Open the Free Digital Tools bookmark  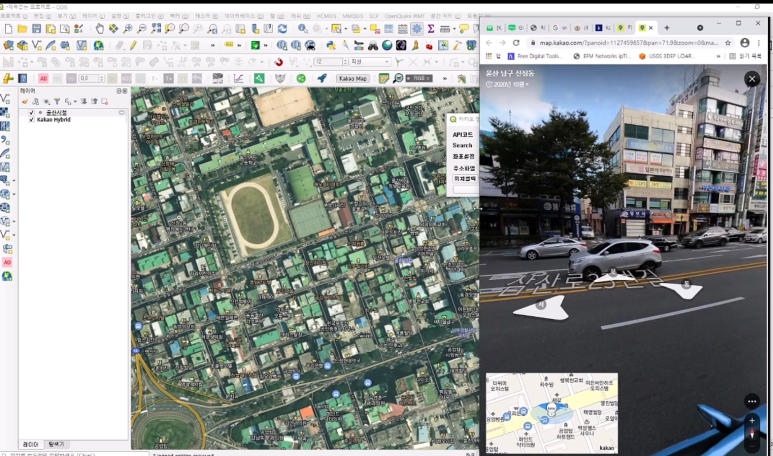click(x=533, y=56)
